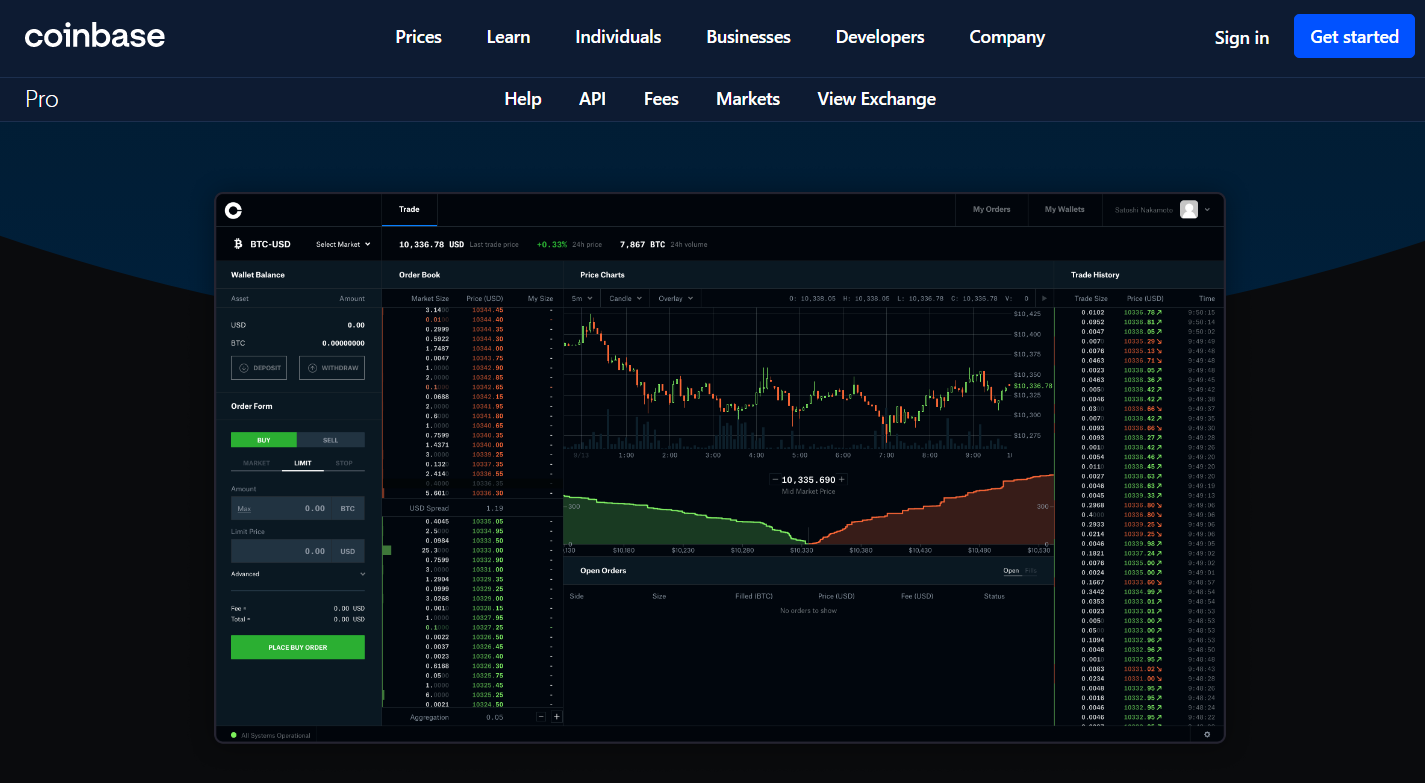
Task: Click the minus icon beside mid market price
Action: pyautogui.click(x=775, y=480)
